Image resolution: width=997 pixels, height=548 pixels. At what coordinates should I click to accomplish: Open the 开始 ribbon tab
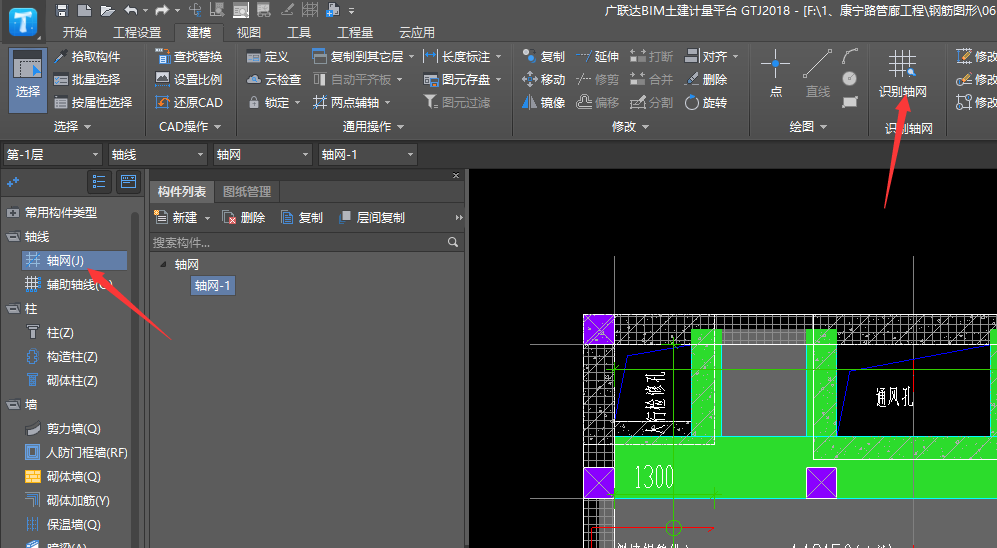click(75, 32)
